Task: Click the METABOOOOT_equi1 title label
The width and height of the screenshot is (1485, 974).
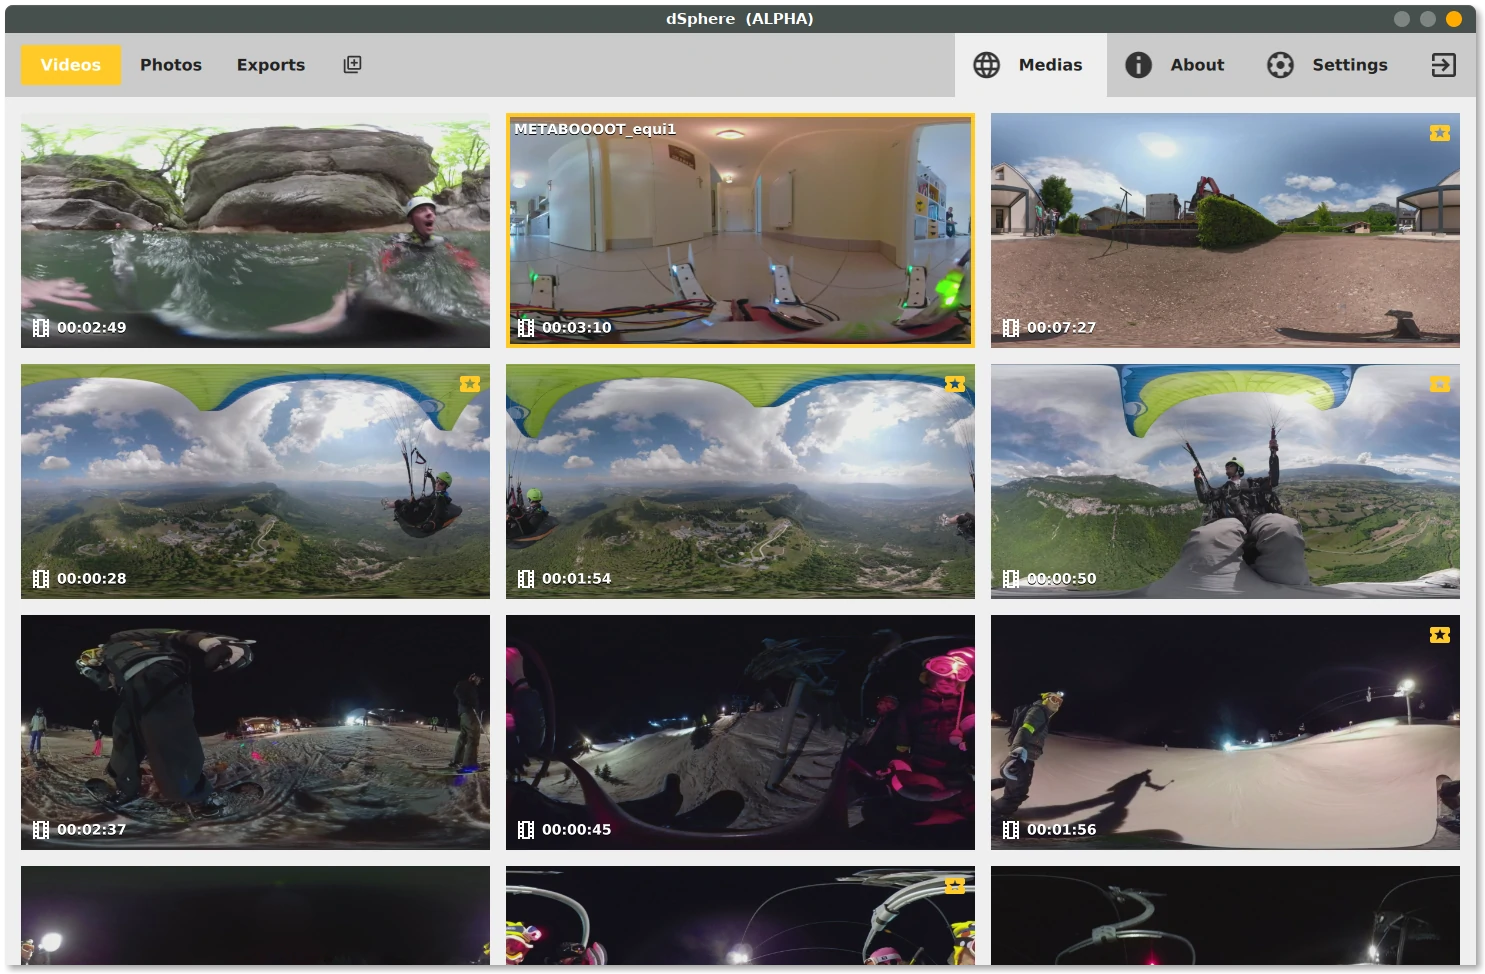Action: tap(595, 129)
